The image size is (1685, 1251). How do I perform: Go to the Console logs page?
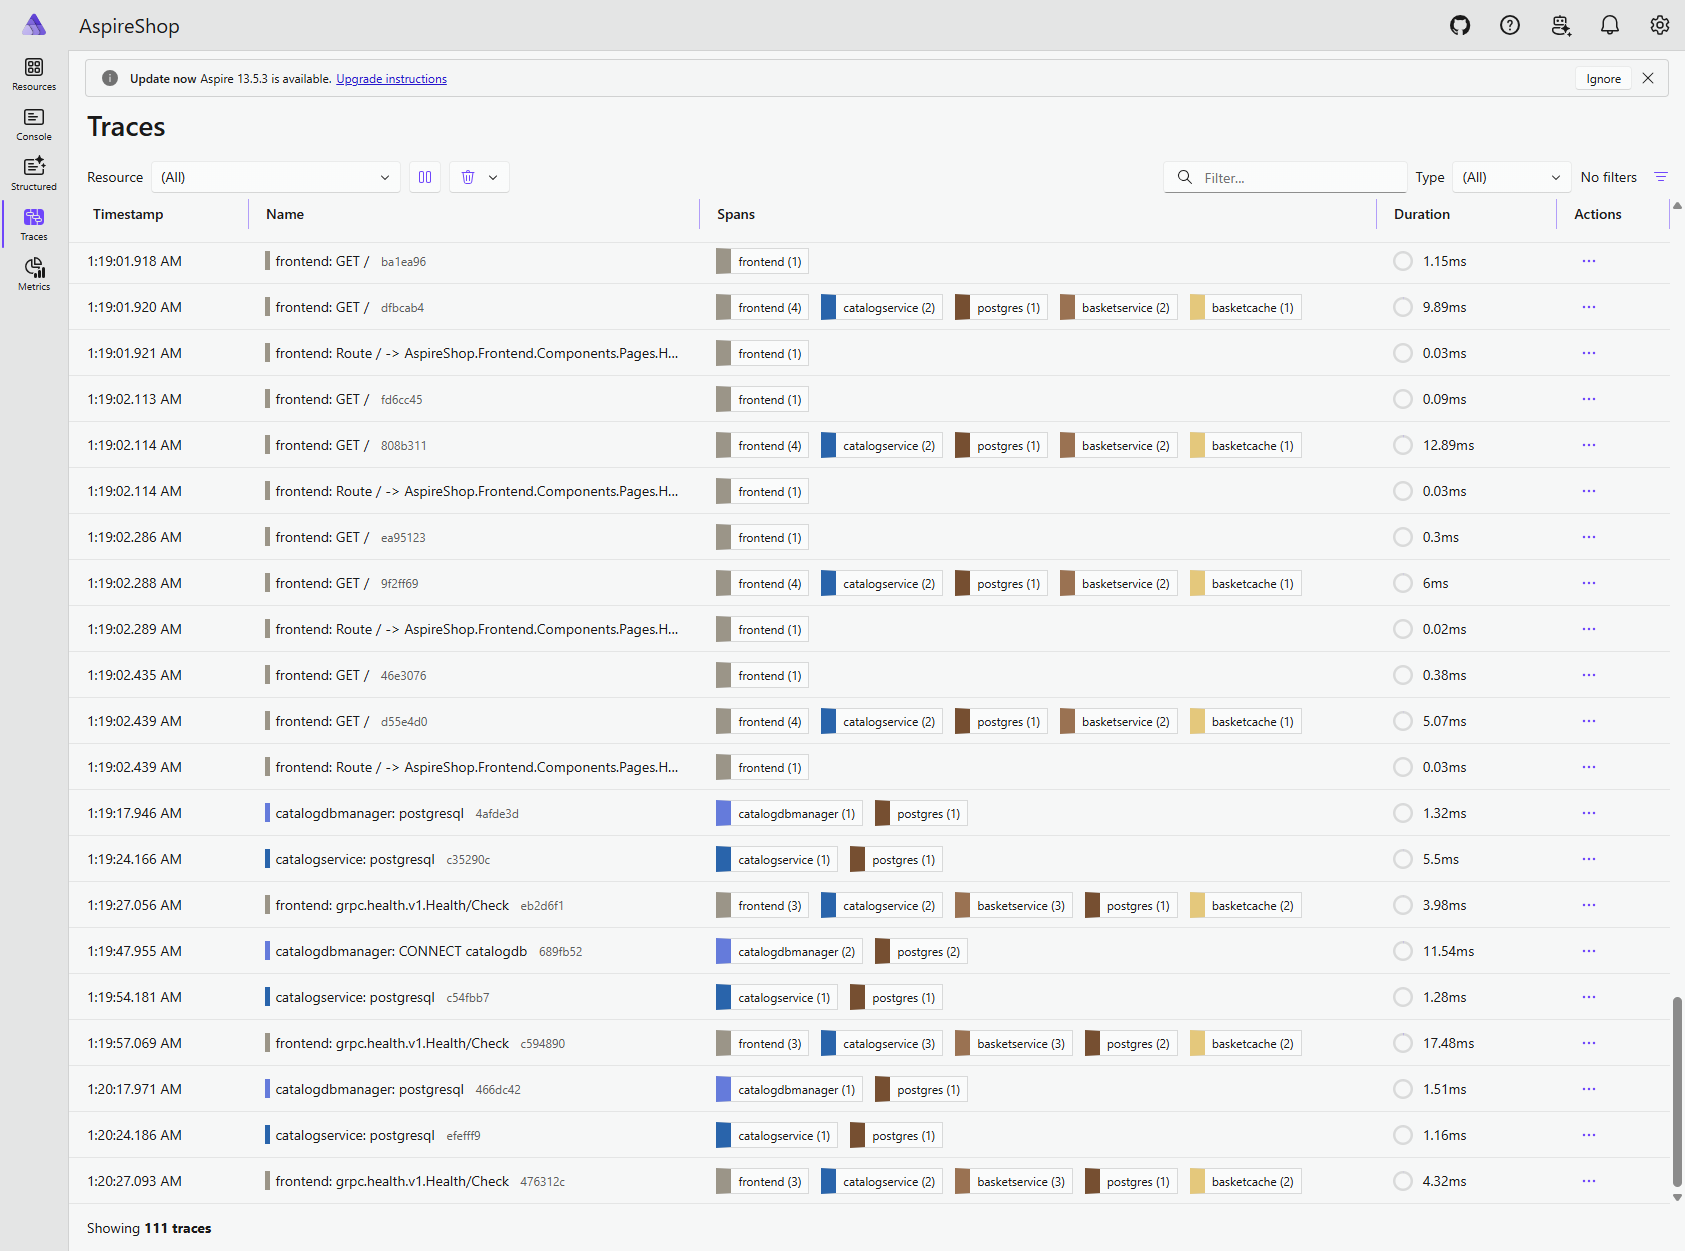34,124
